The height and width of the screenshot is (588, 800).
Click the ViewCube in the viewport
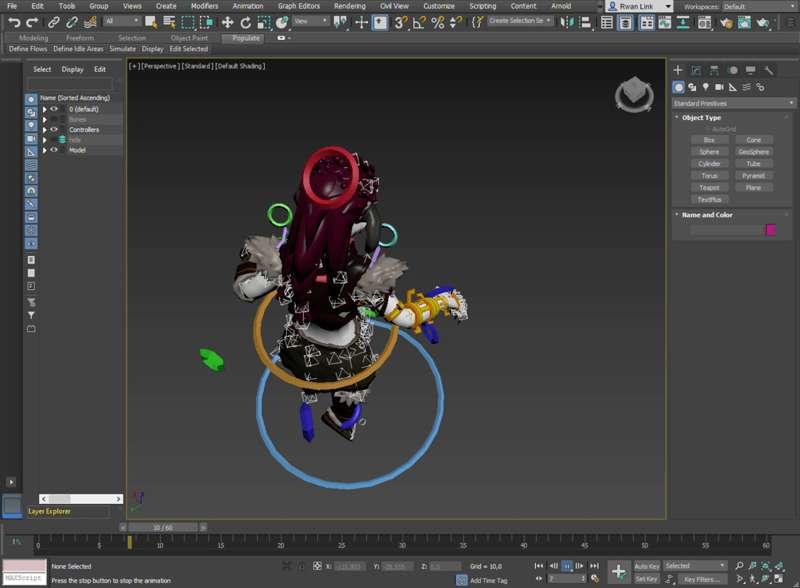[x=634, y=93]
